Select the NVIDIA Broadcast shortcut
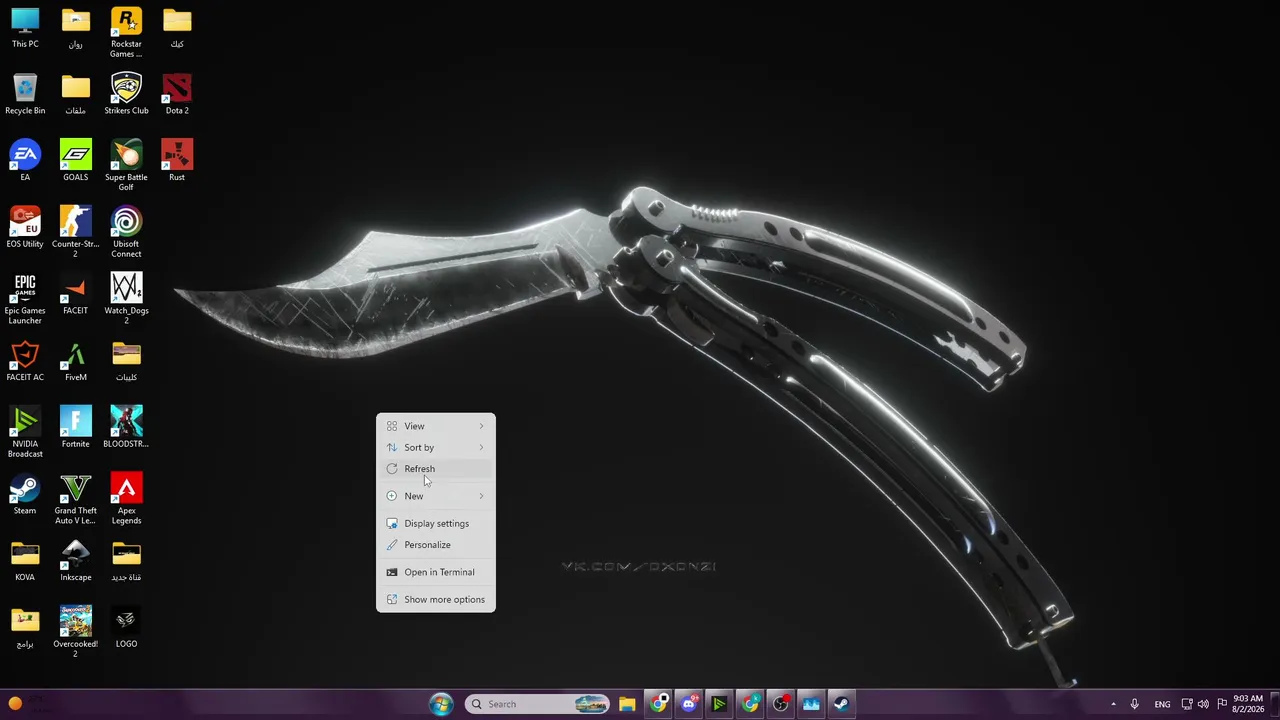Screen dimensions: 1280x720 coord(25,433)
